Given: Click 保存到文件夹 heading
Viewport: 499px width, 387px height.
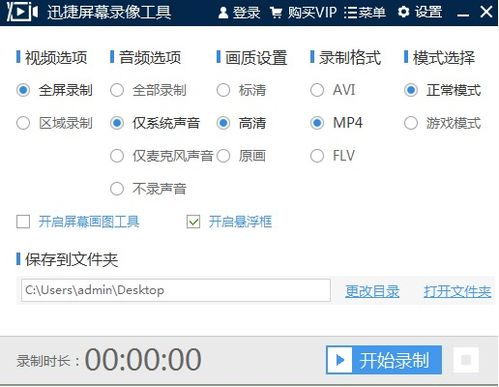Looking at the screenshot, I should click(x=72, y=260).
